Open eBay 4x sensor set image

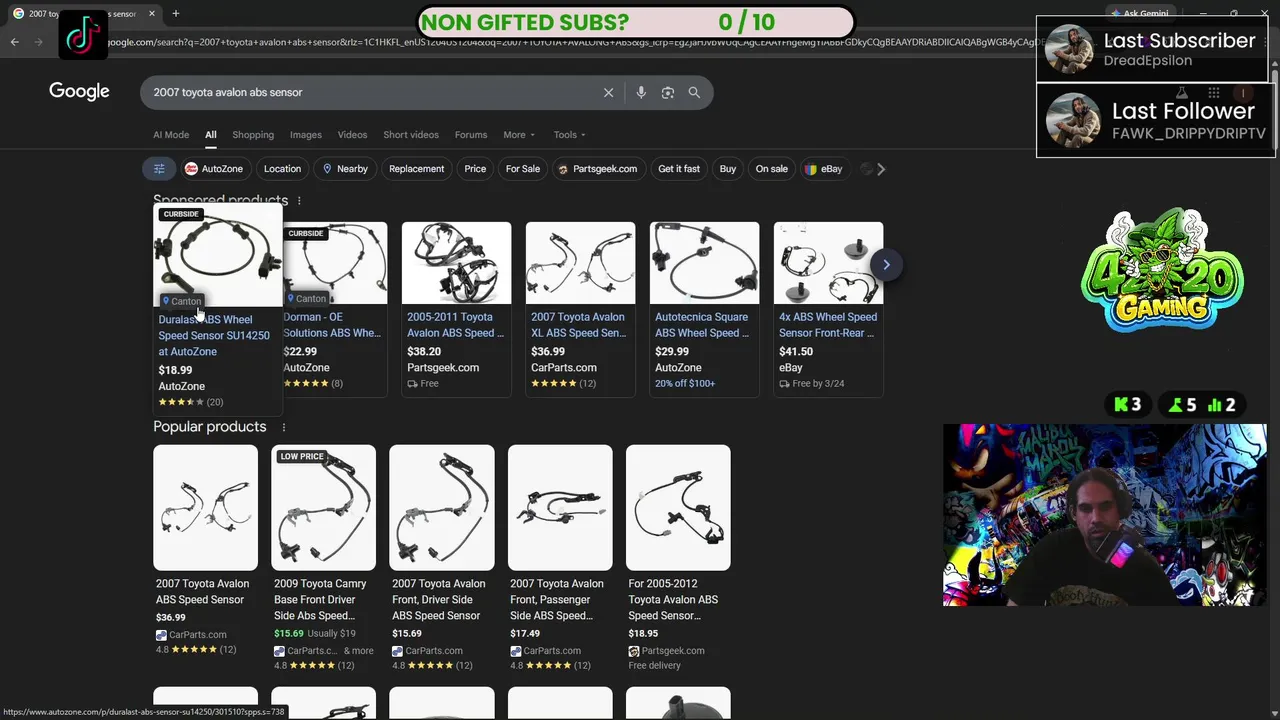pyautogui.click(x=828, y=263)
